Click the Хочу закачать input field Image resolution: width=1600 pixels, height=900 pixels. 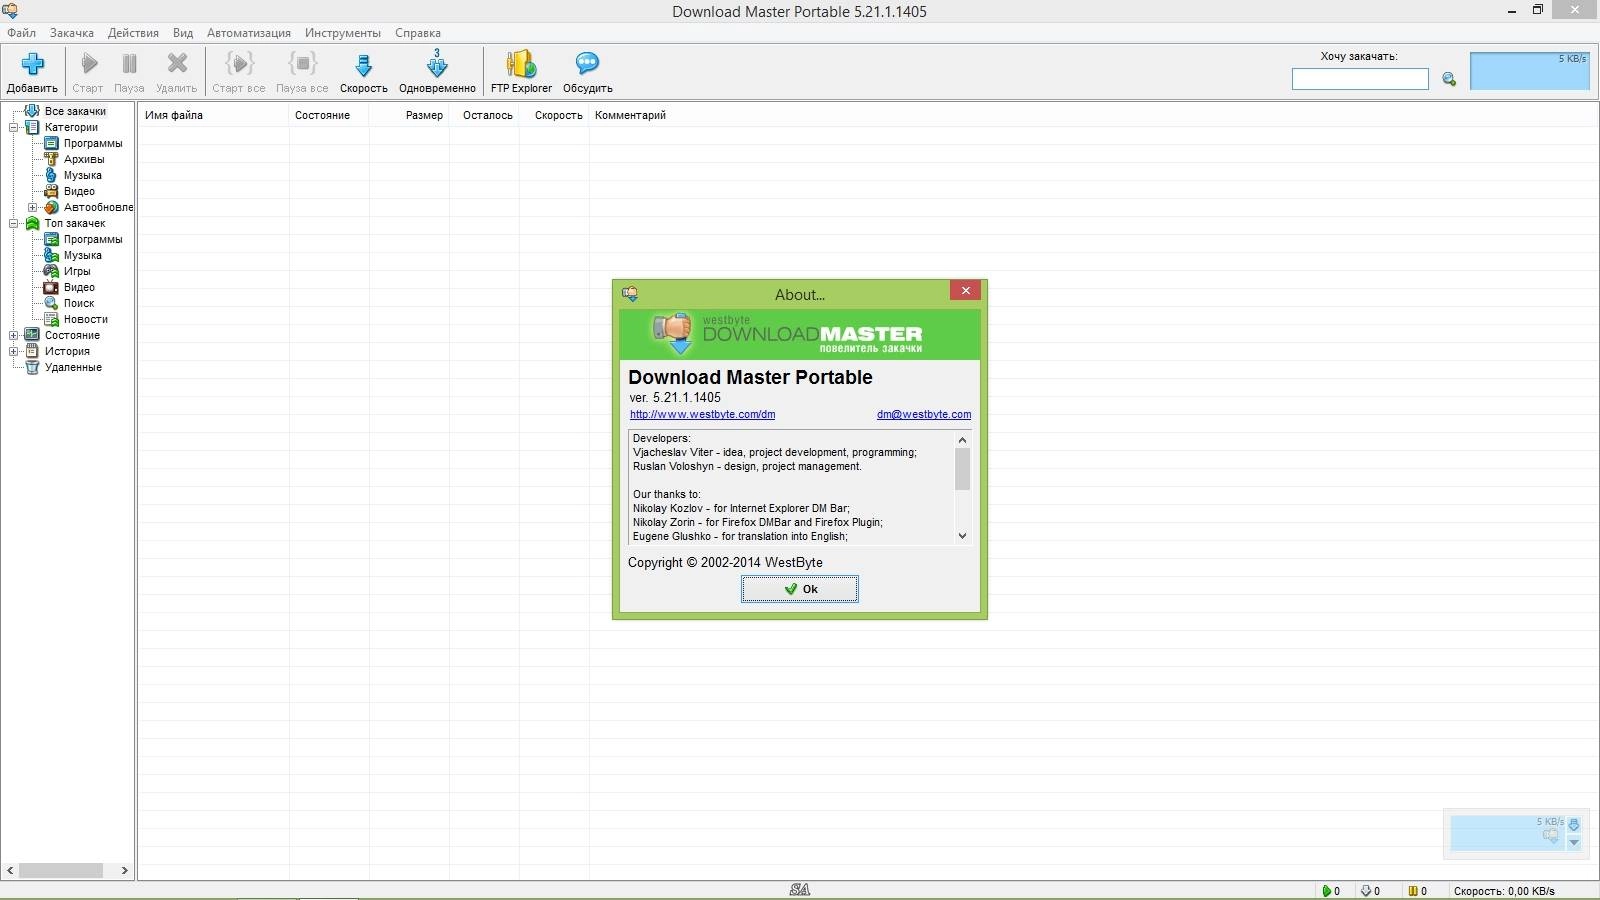tap(1360, 79)
